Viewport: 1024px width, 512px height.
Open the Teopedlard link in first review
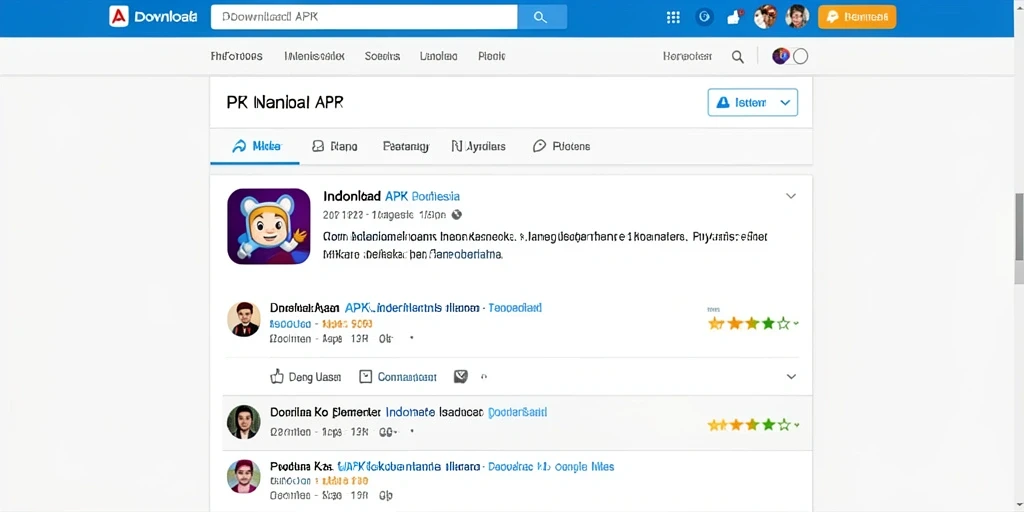point(515,308)
